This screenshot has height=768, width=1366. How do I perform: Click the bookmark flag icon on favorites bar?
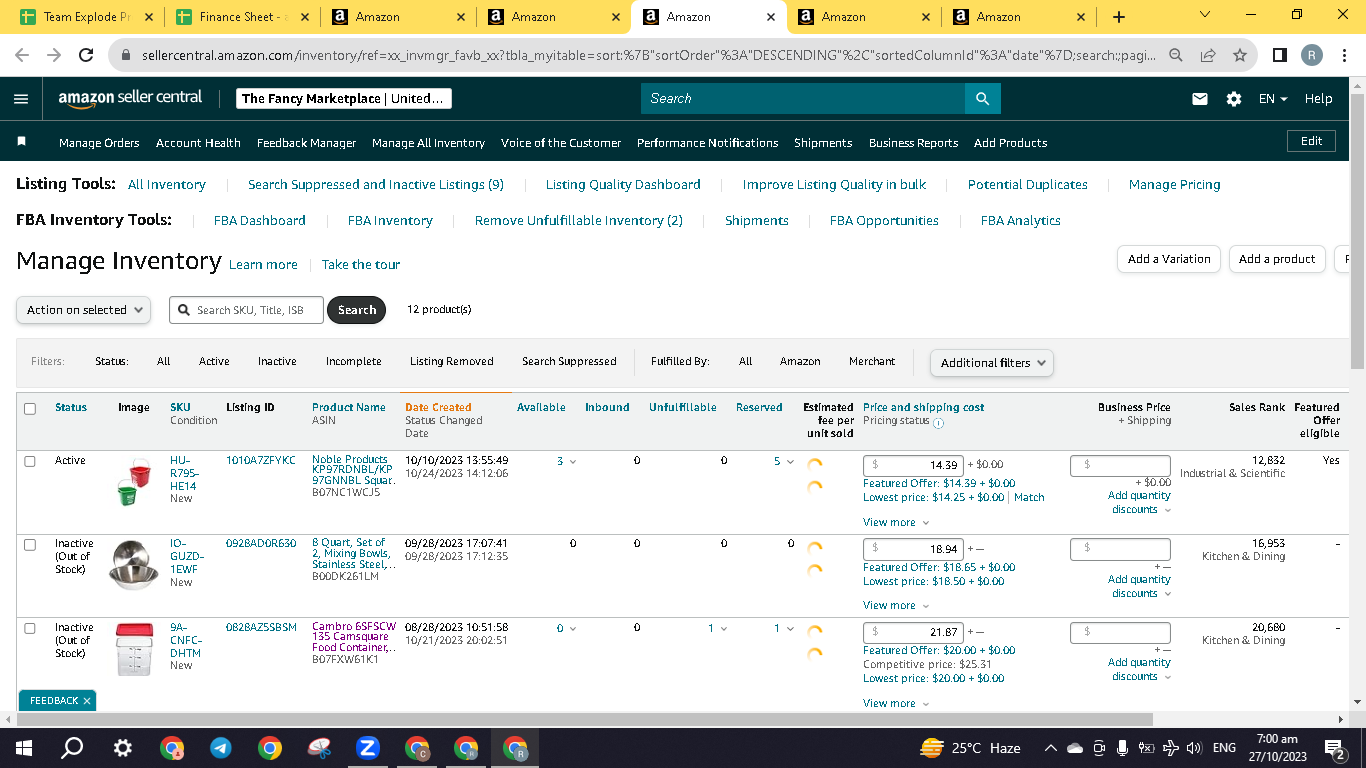(x=22, y=142)
